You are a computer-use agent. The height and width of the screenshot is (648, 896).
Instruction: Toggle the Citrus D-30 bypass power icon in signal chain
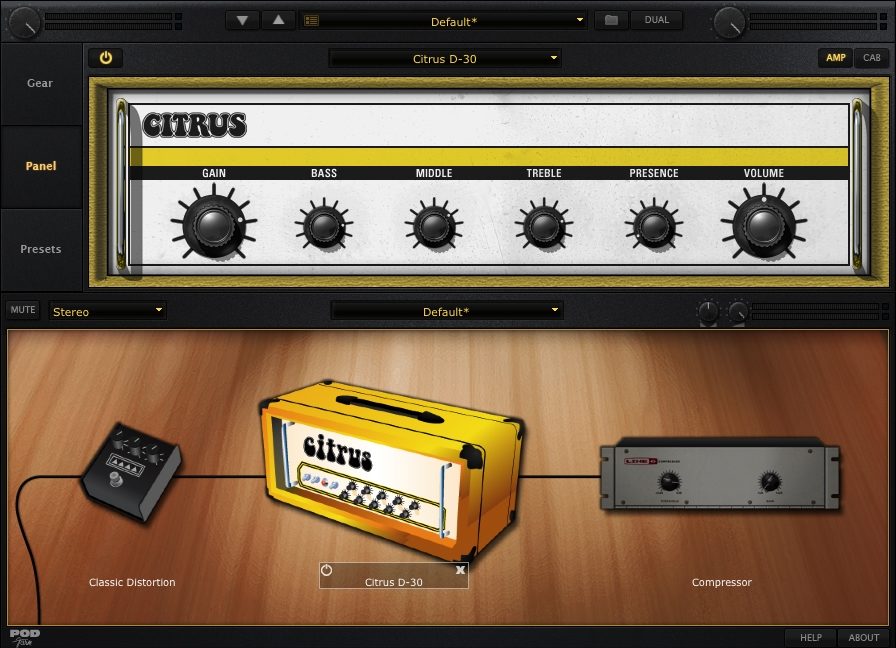(x=326, y=570)
